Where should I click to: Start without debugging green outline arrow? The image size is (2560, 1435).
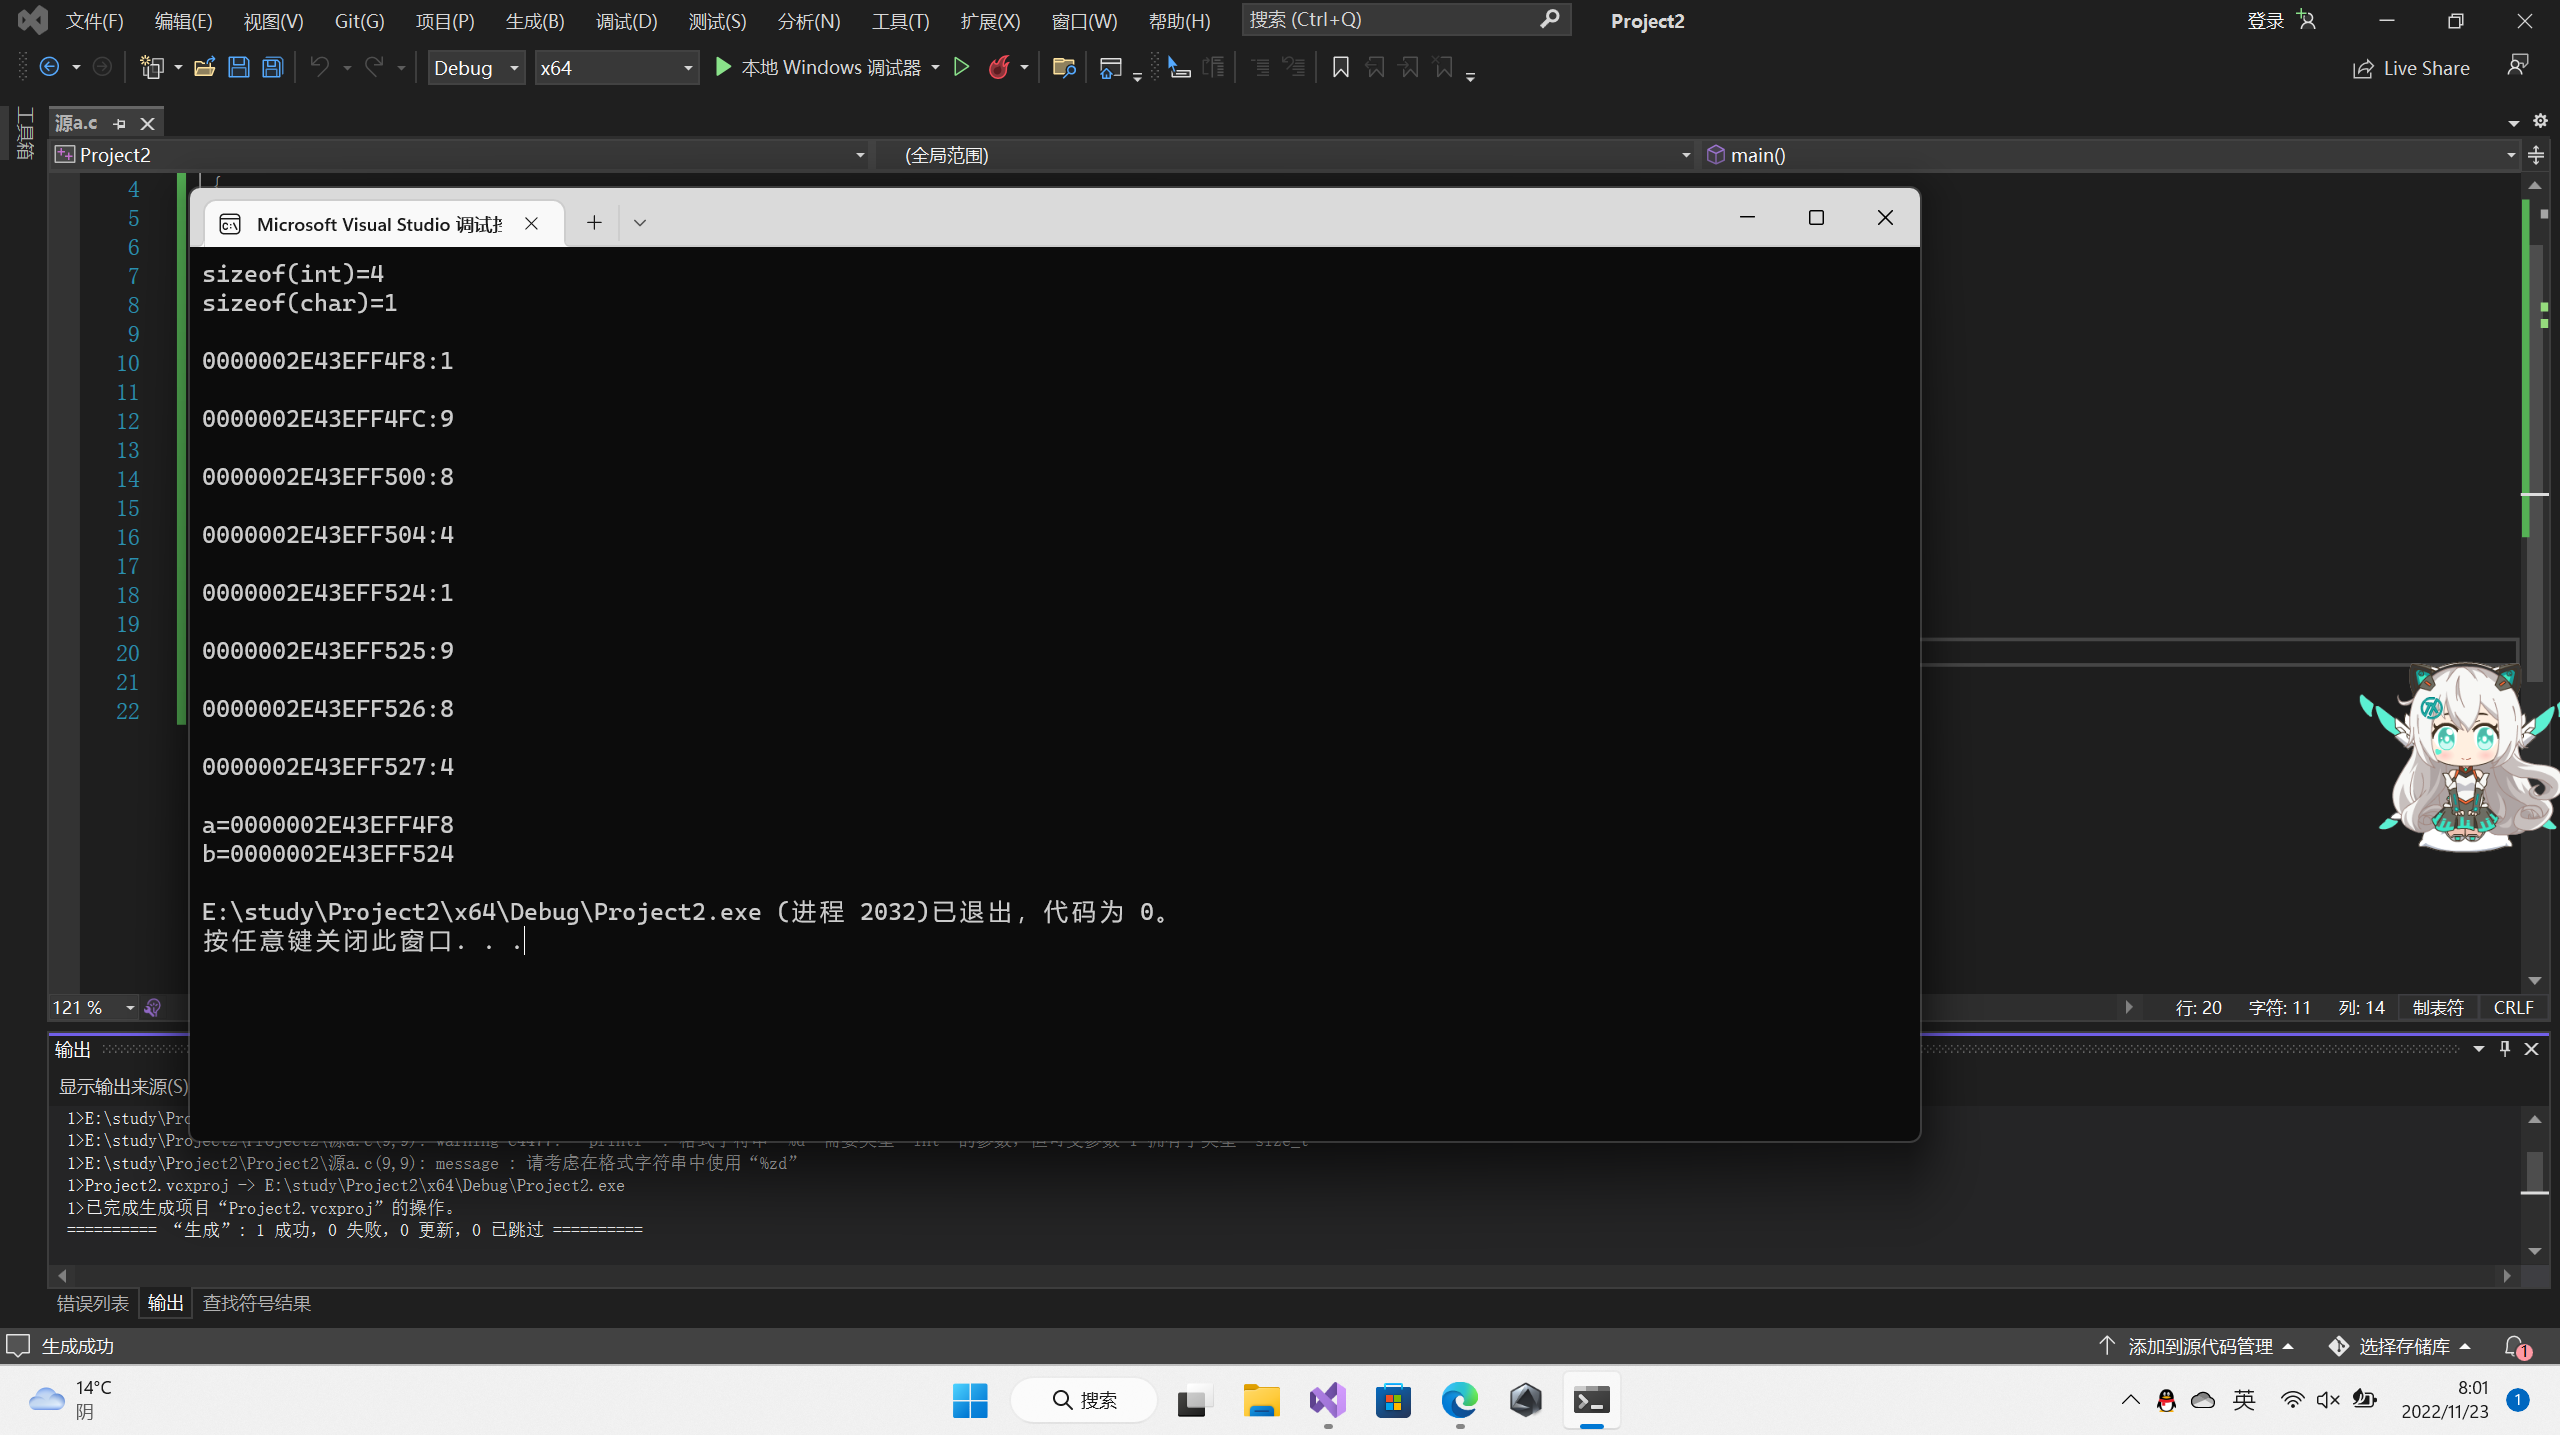[961, 67]
